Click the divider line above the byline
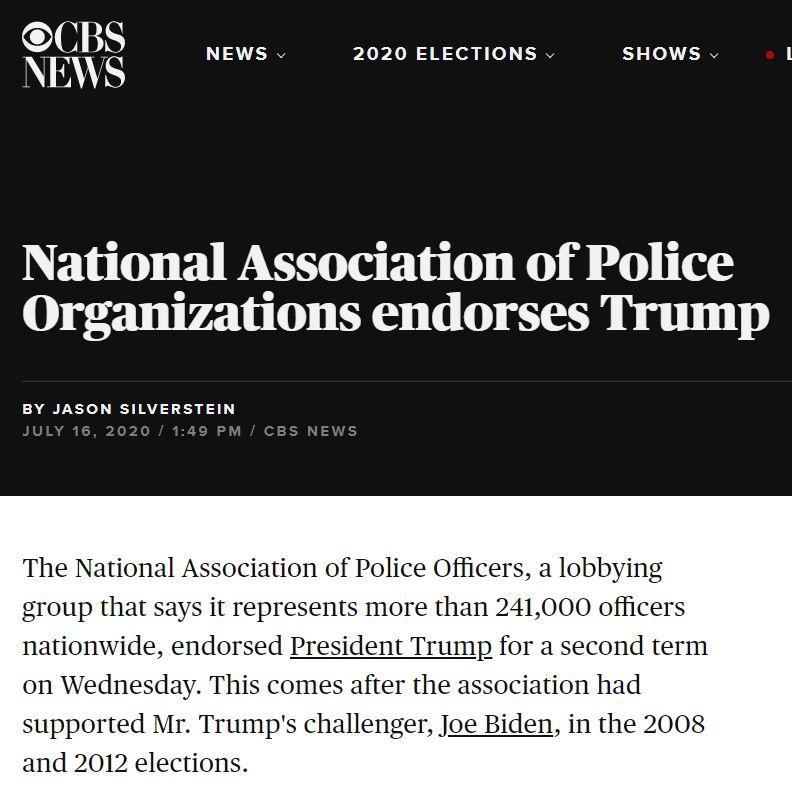792x796 pixels. (407, 381)
